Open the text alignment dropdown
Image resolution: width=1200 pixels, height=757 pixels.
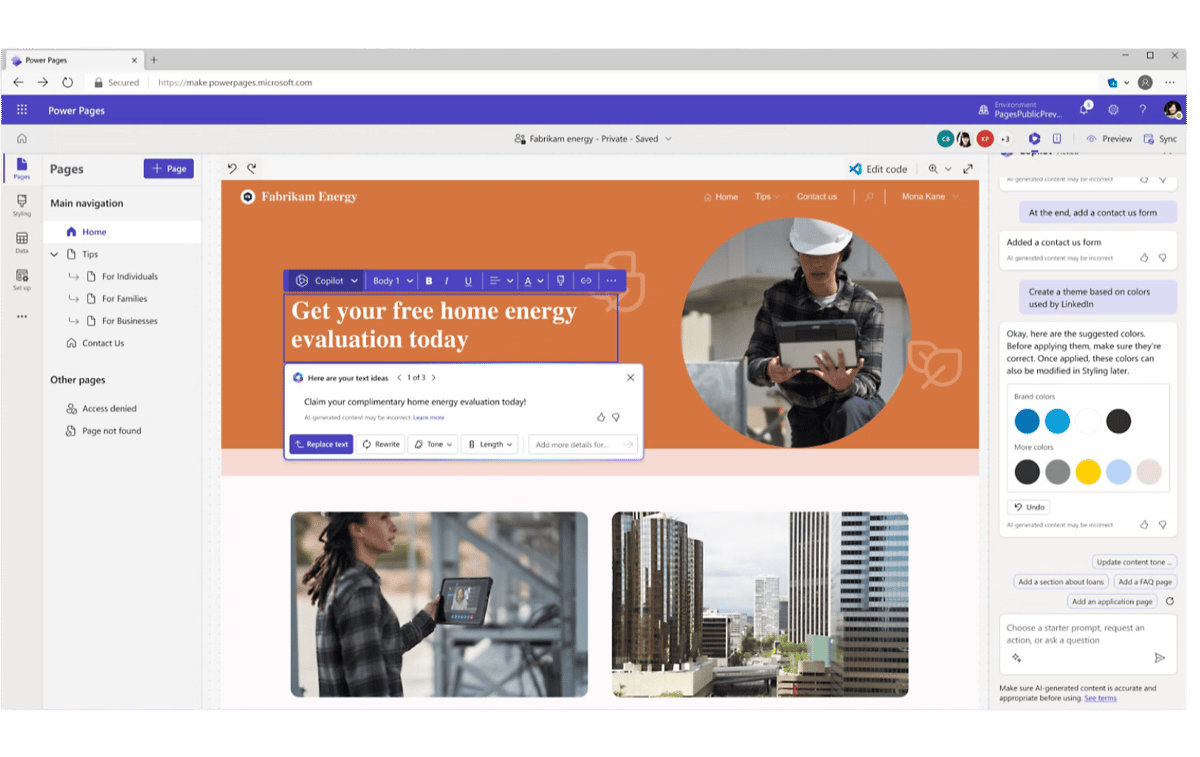coord(501,281)
